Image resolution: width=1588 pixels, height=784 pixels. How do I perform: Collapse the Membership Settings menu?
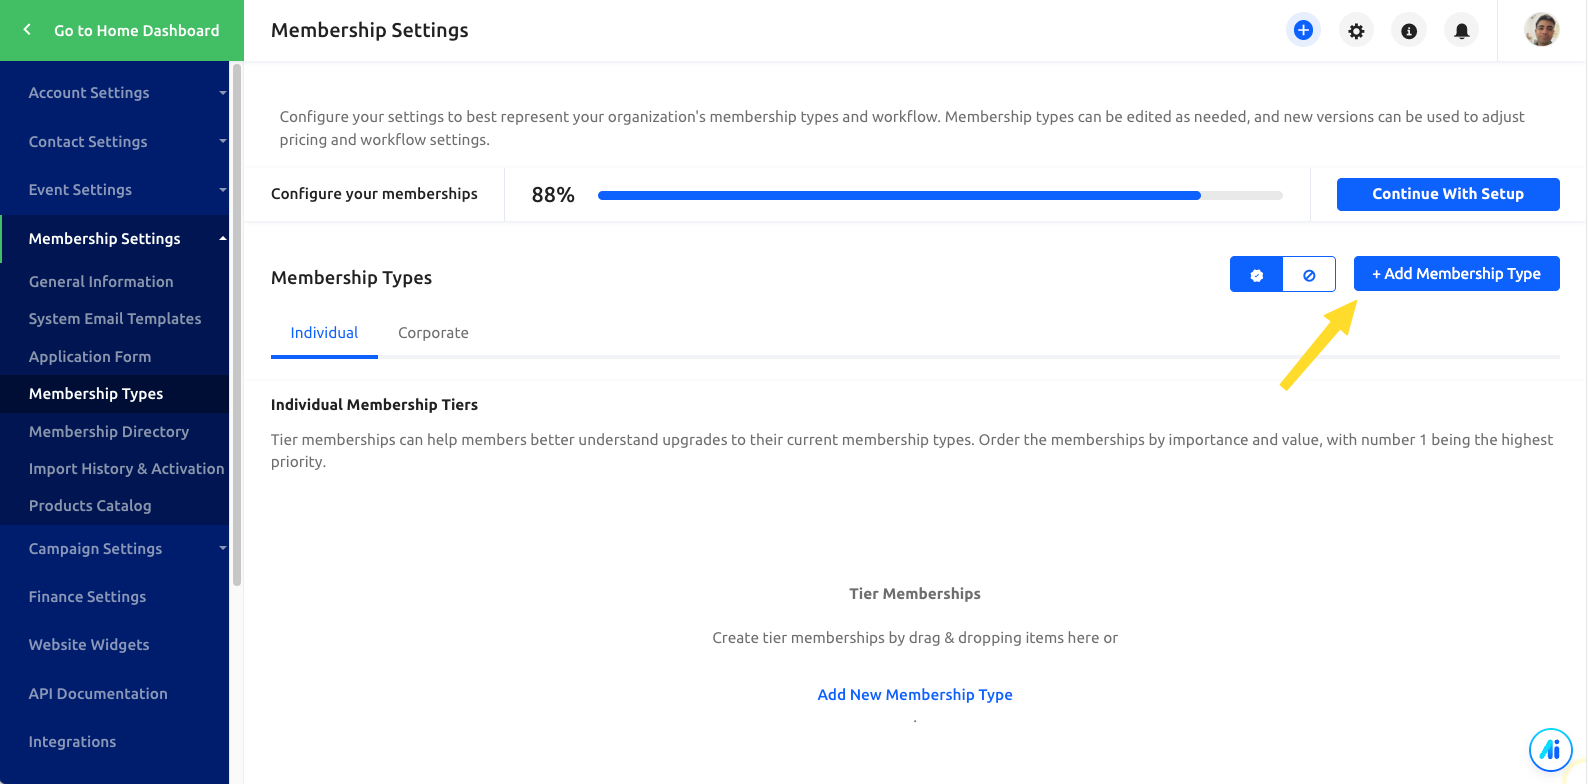115,239
